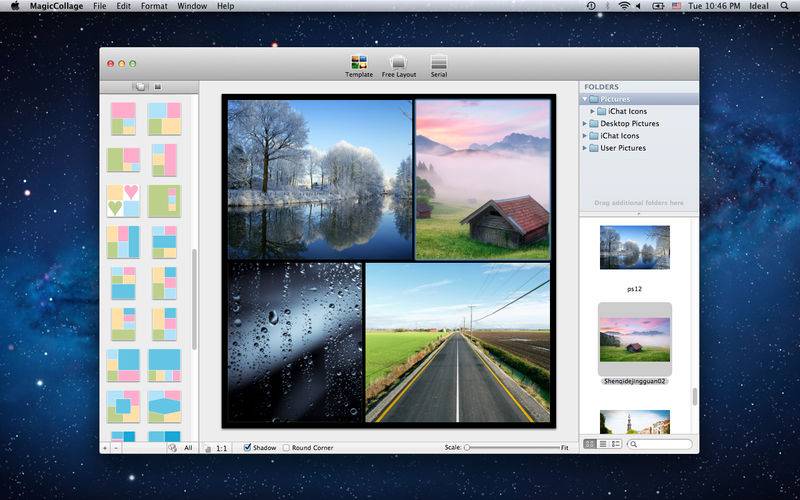800x500 pixels.
Task: Switch to the Template mode
Action: tap(359, 66)
